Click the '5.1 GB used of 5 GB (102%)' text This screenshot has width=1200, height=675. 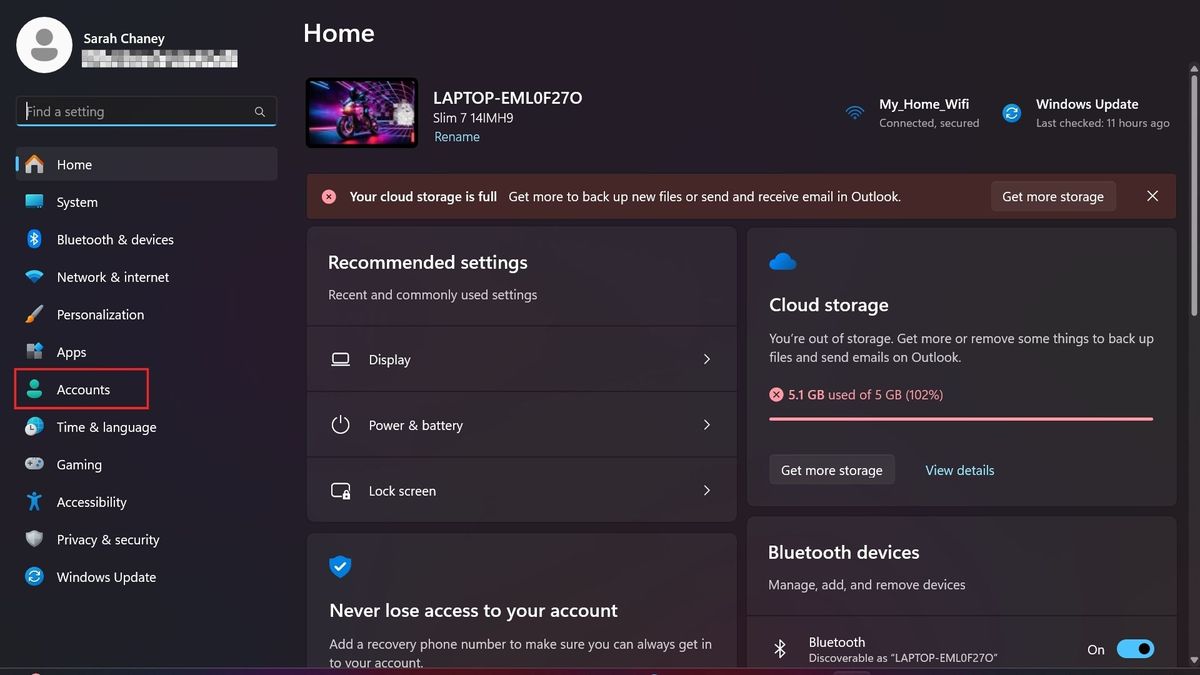865,395
